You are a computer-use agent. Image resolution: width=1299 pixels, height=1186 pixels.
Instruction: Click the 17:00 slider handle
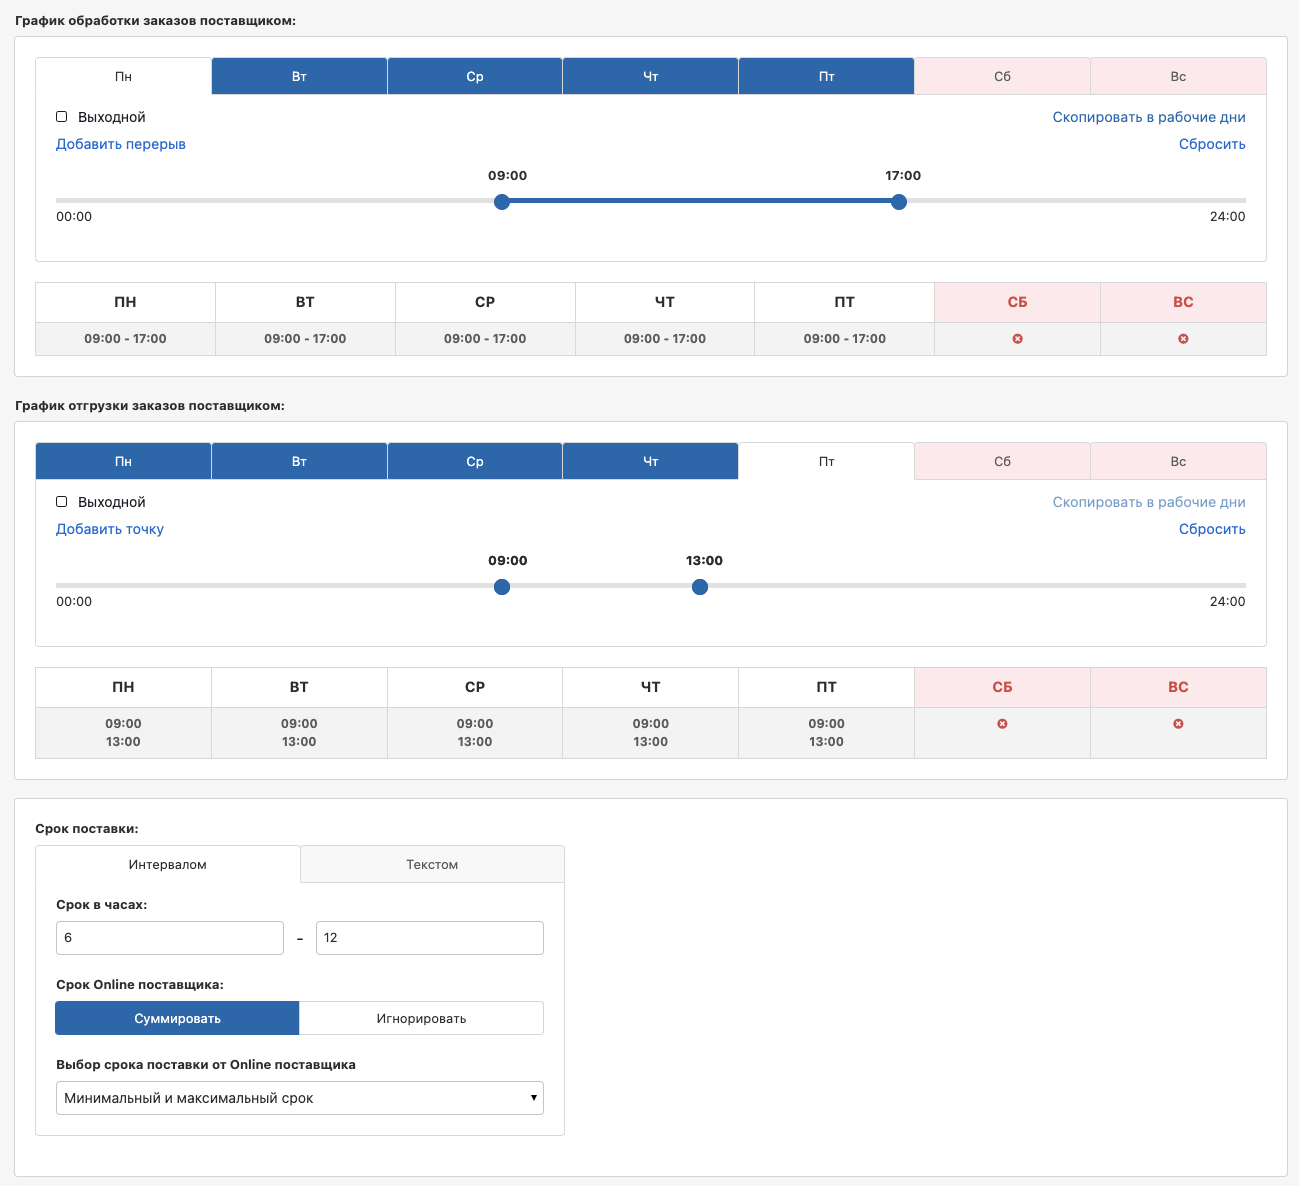coord(899,202)
